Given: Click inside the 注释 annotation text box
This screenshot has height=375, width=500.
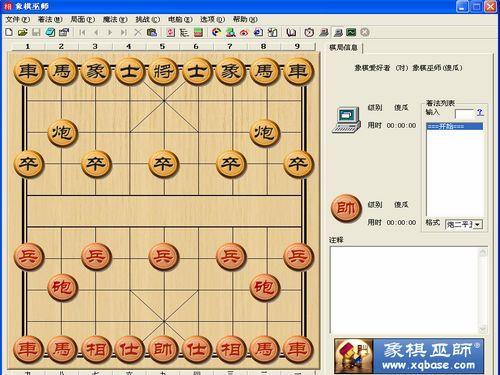Looking at the screenshot, I should (x=405, y=290).
